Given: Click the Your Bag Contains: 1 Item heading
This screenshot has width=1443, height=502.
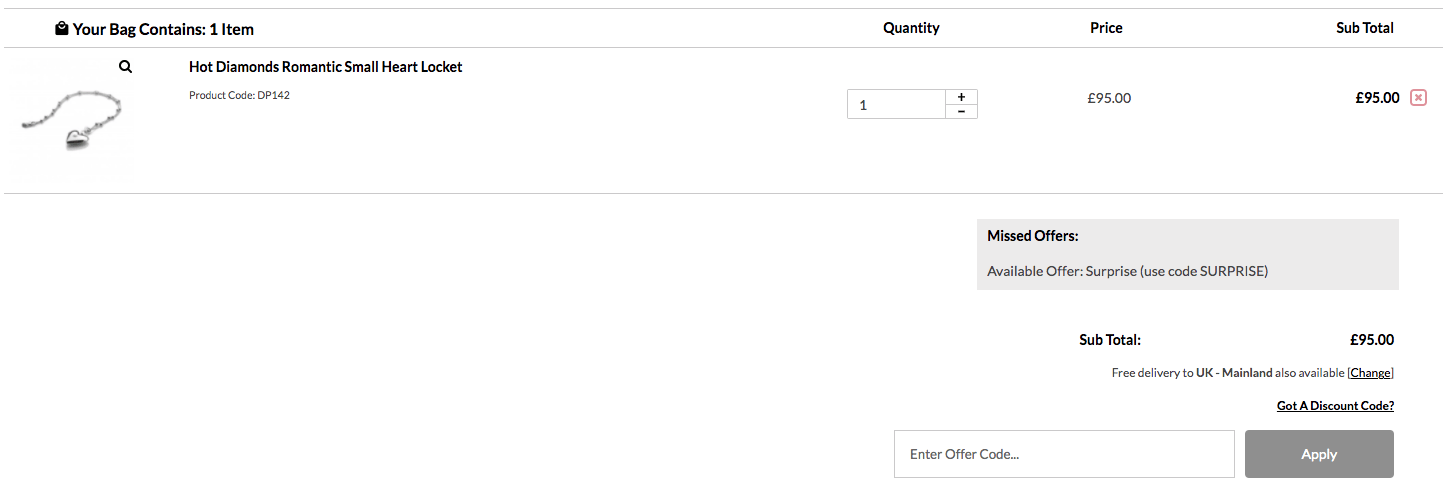Looking at the screenshot, I should pyautogui.click(x=163, y=29).
